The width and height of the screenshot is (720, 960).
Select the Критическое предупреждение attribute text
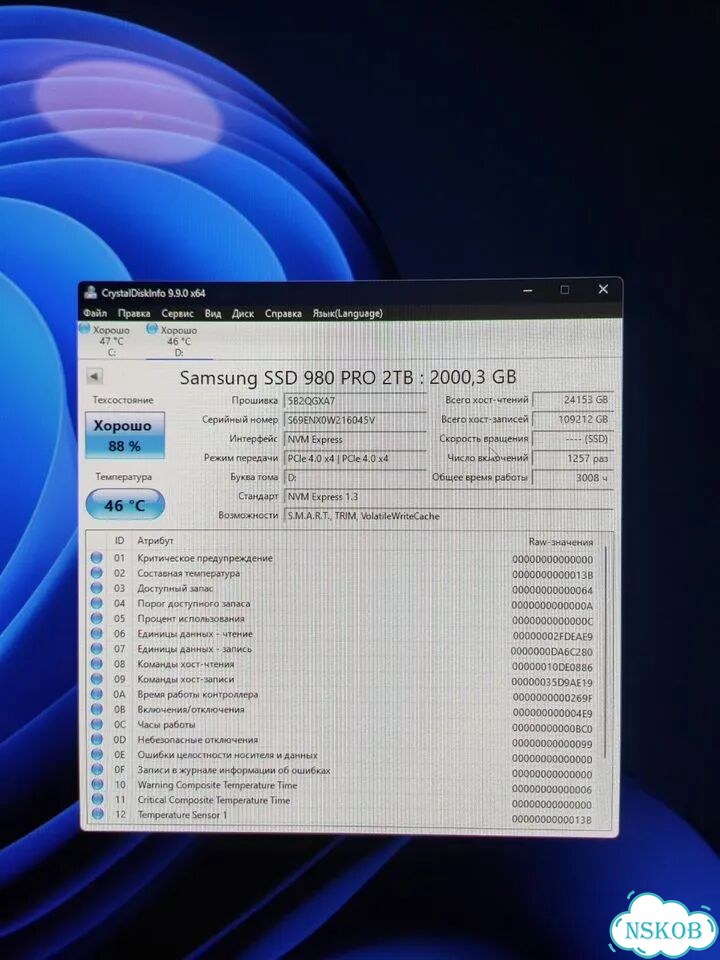pos(205,558)
